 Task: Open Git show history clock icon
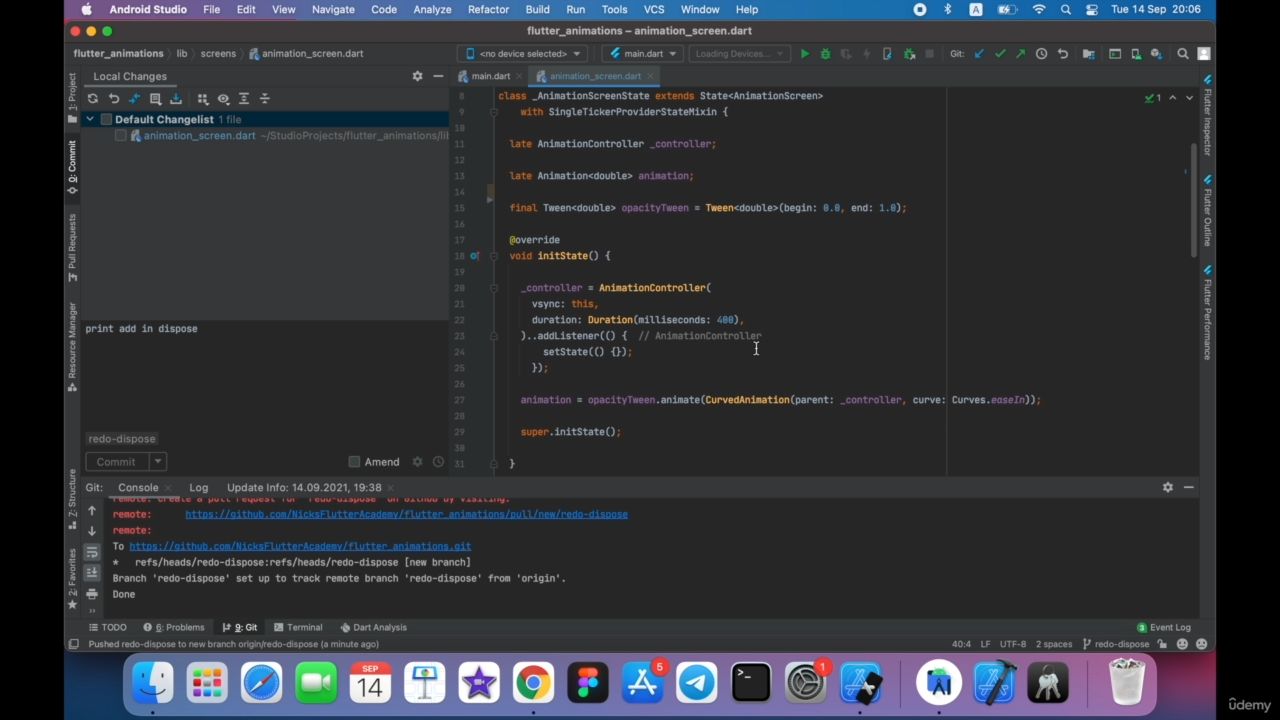pos(1041,54)
